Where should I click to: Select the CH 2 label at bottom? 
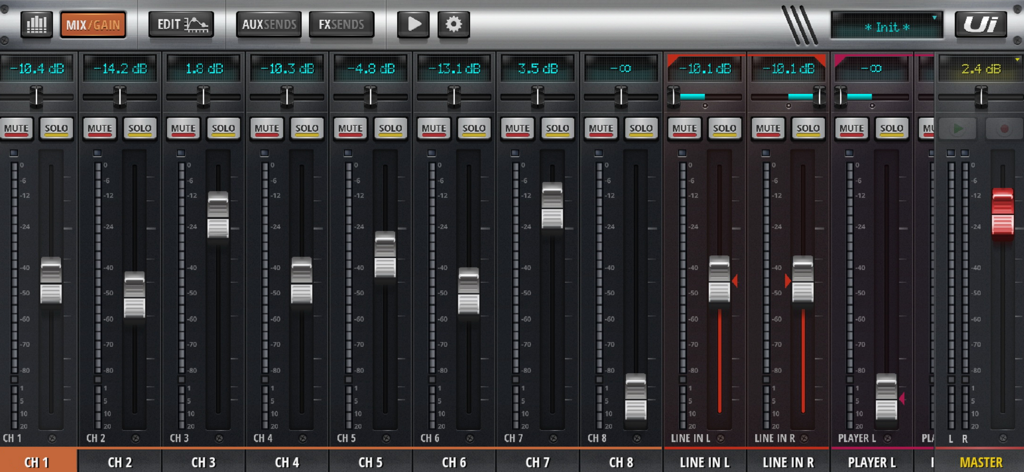coord(120,462)
